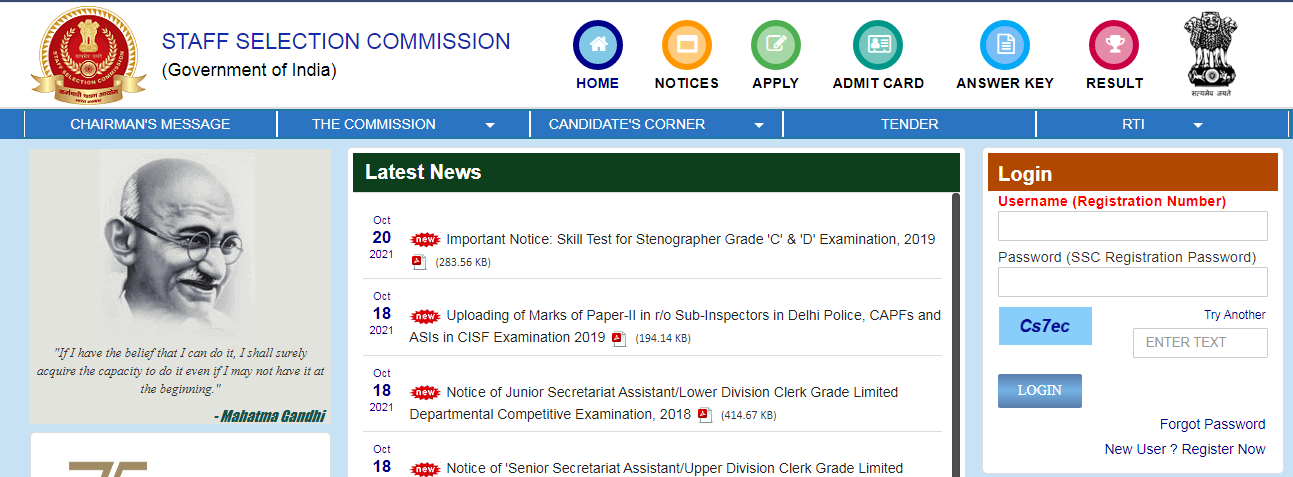Click the file size text 283.56 KB
The height and width of the screenshot is (477, 1293).
(x=463, y=263)
